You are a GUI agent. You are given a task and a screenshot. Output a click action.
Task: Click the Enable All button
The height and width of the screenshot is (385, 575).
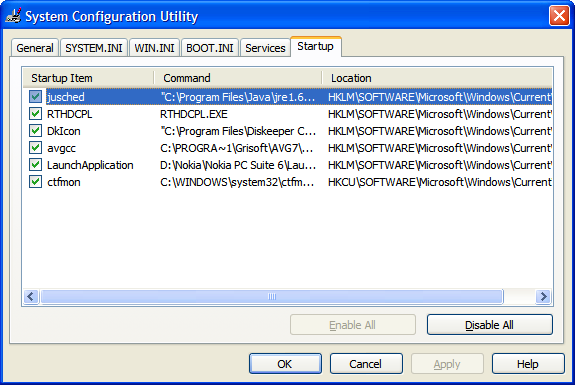(x=353, y=325)
